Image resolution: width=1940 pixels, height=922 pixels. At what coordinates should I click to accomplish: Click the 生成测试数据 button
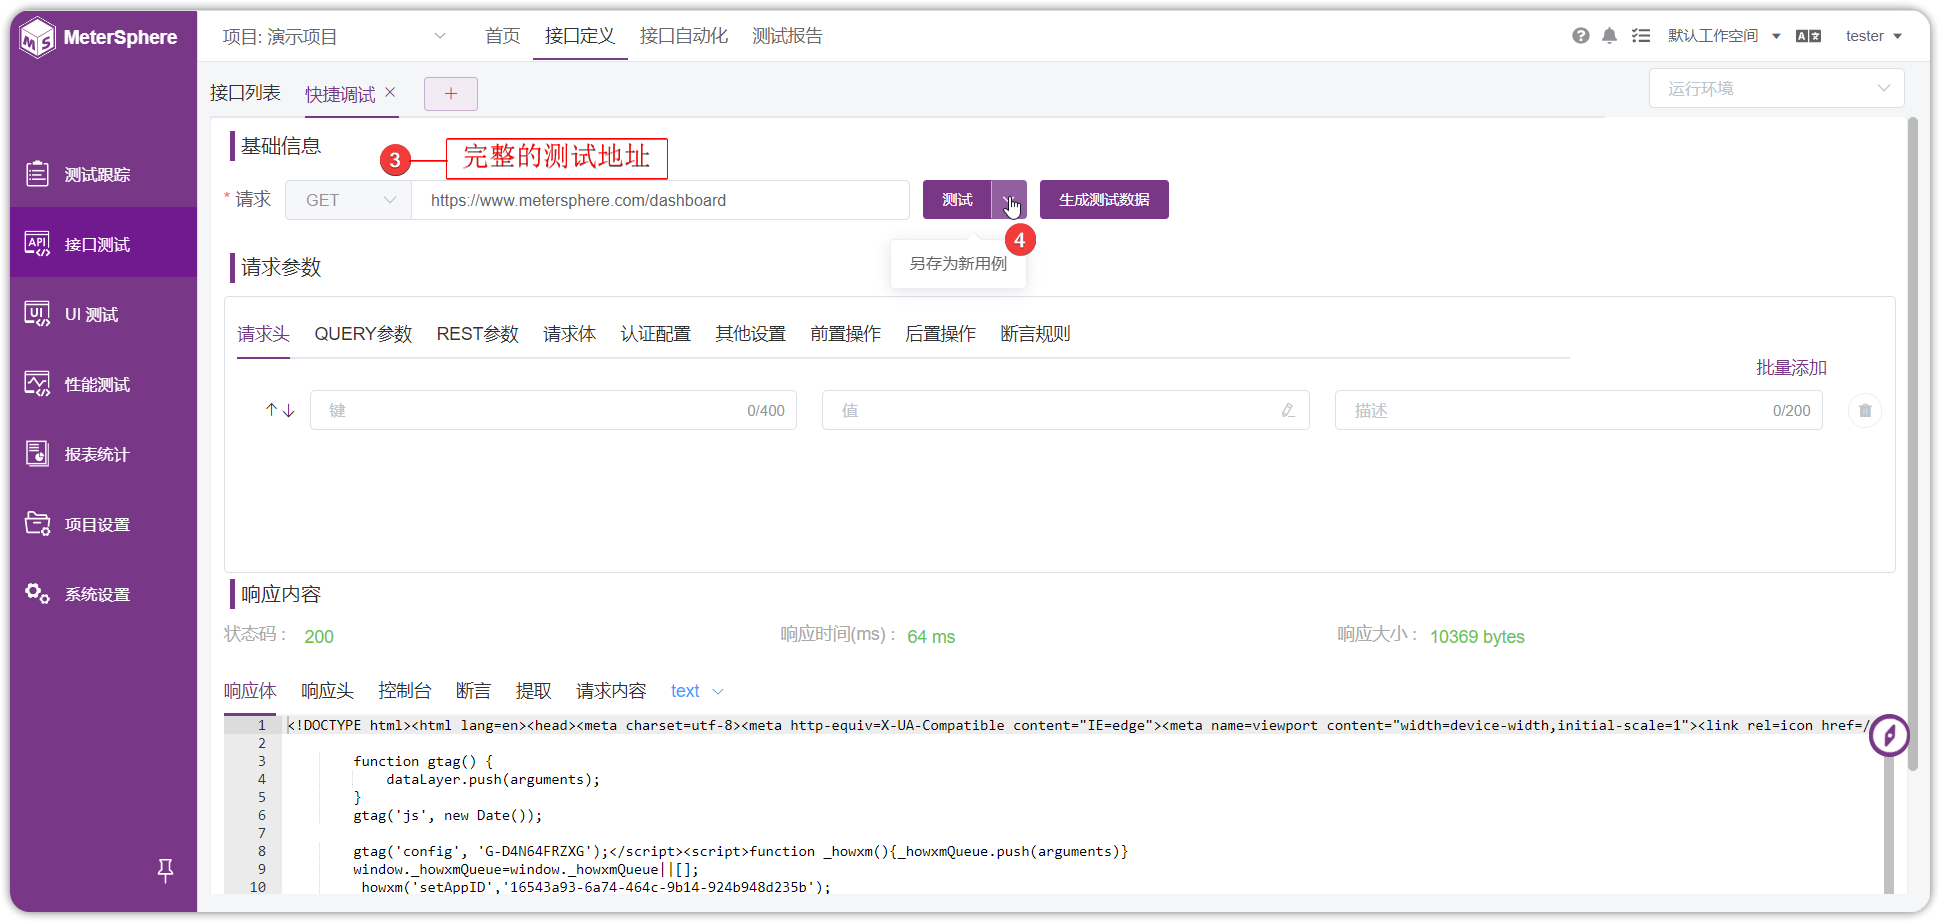1104,199
